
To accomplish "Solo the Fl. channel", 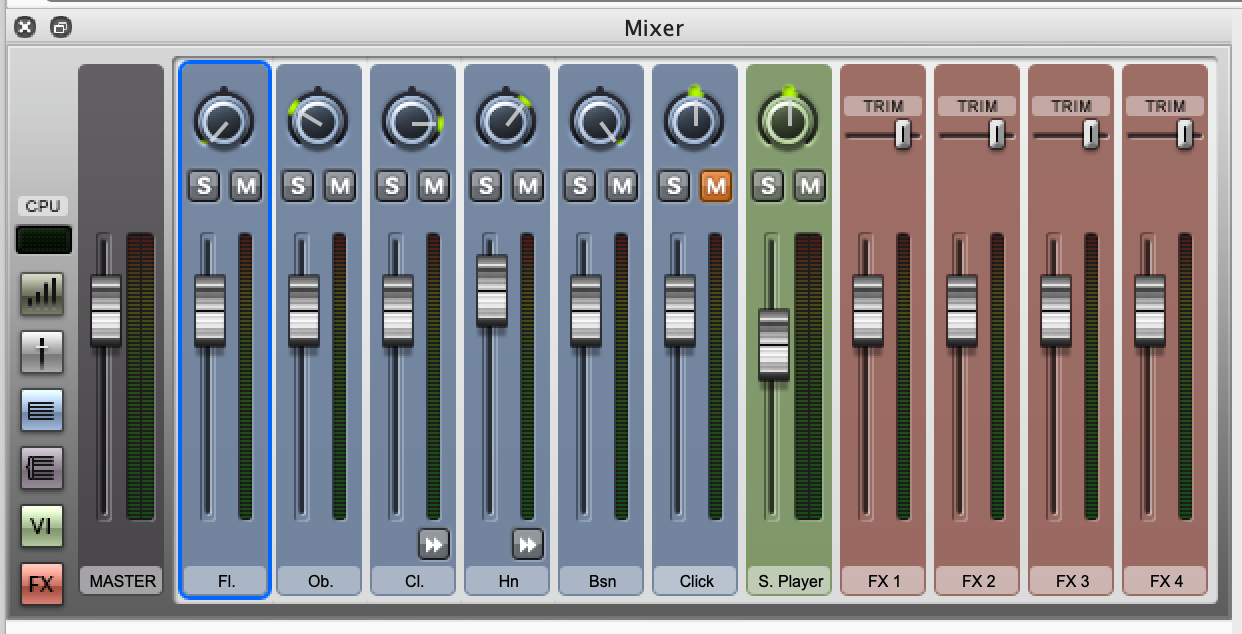I will (204, 186).
